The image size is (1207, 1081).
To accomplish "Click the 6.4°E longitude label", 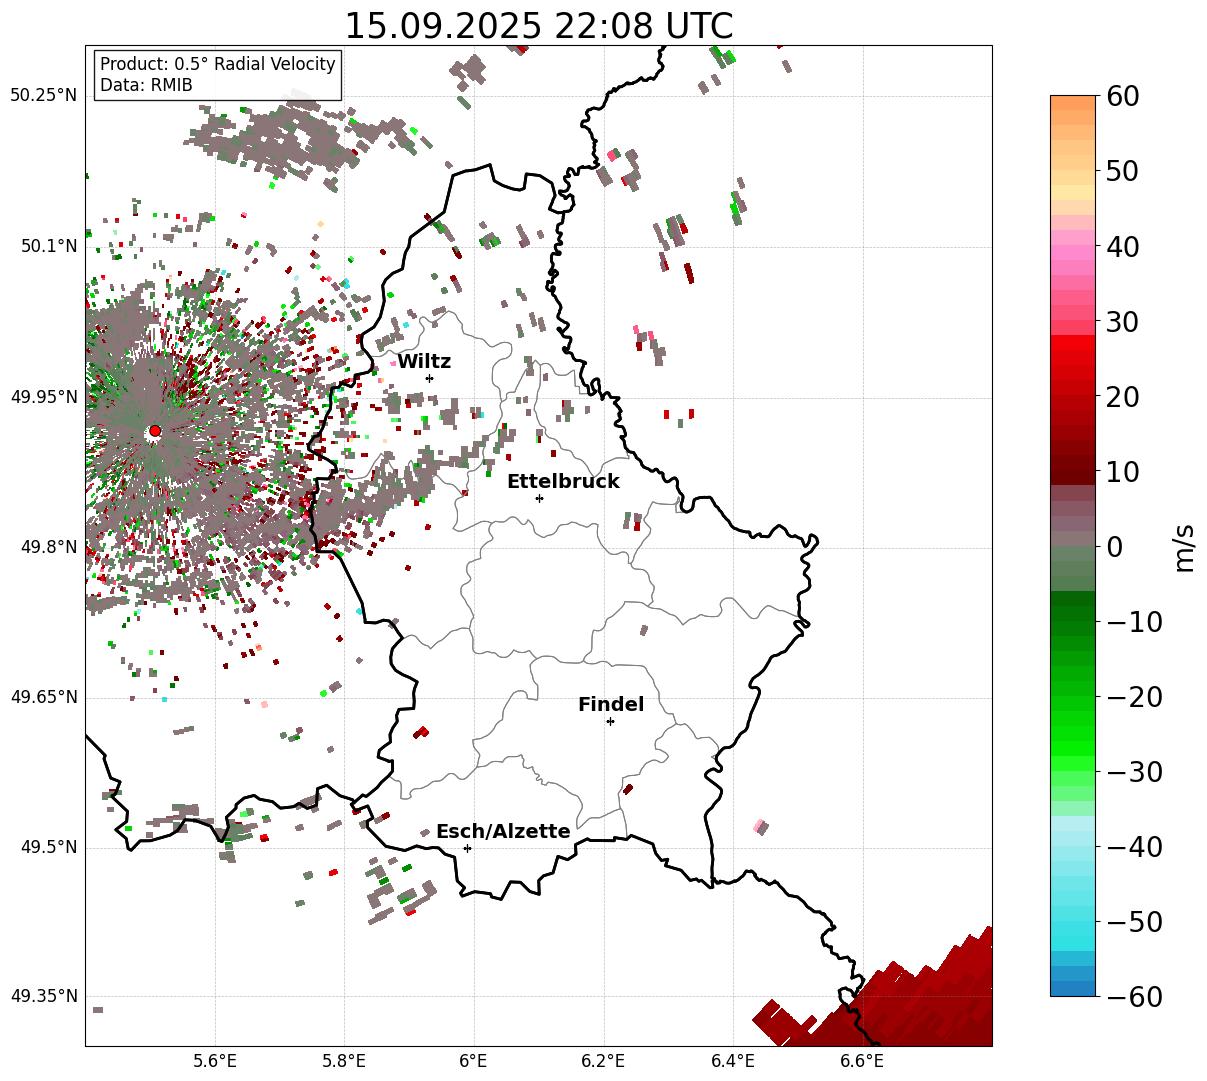I will pos(733,1062).
